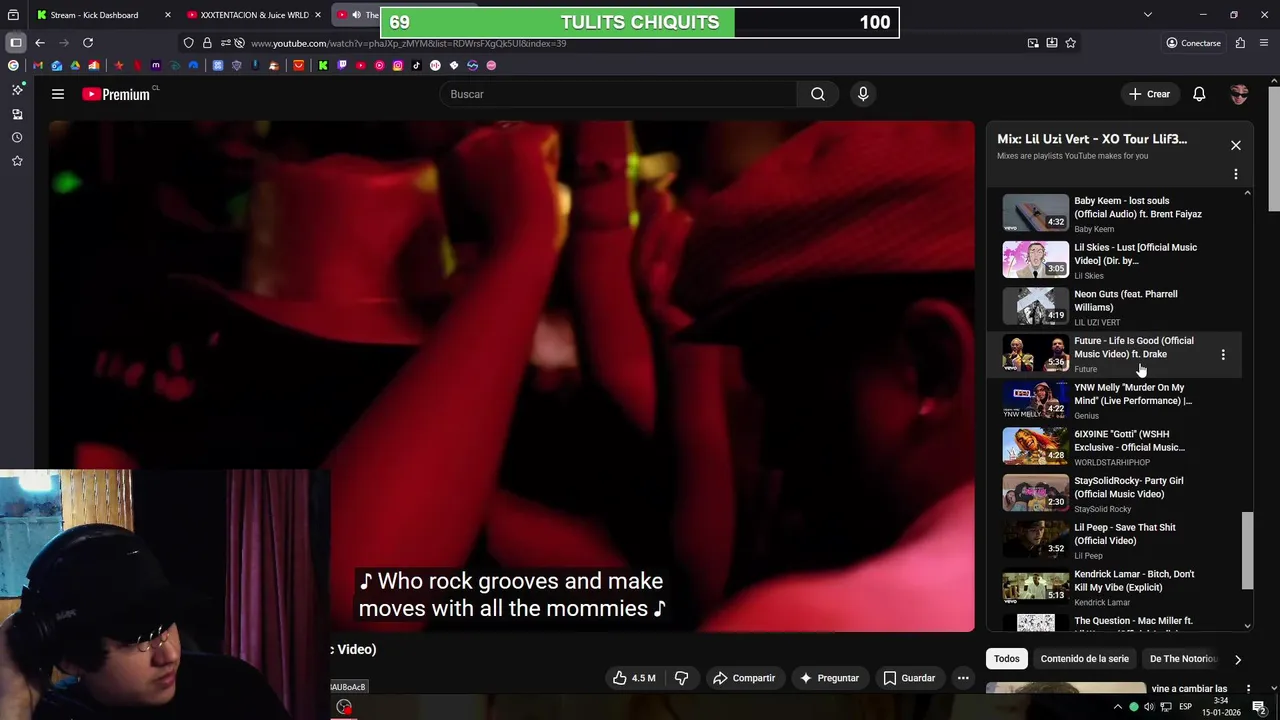
Task: Play Future - Life Is Good thumbnail
Action: pyautogui.click(x=1035, y=354)
